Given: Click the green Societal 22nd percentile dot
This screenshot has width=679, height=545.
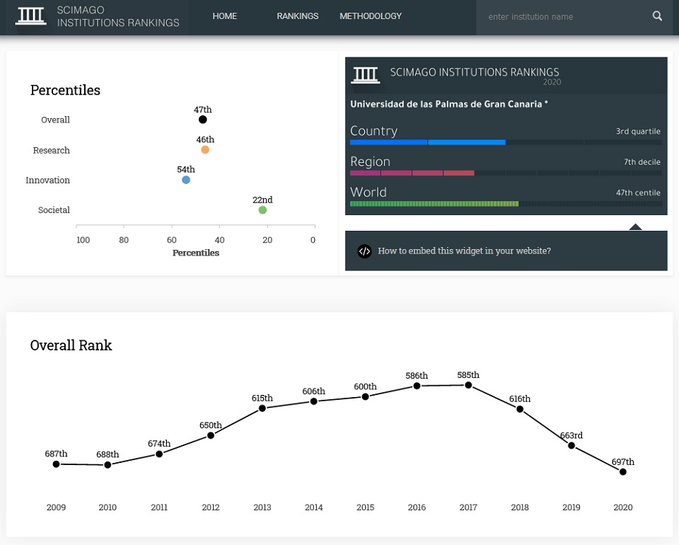Looking at the screenshot, I should [262, 210].
